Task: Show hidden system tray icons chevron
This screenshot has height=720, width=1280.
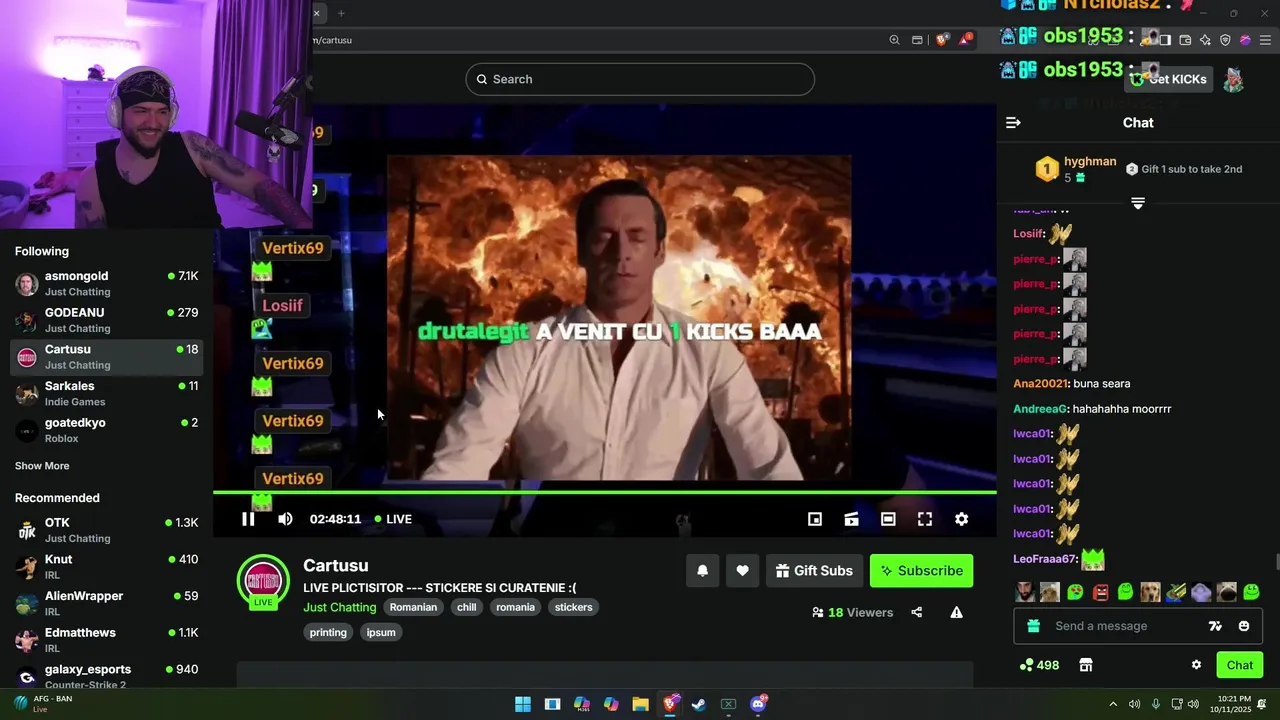Action: point(1113,704)
